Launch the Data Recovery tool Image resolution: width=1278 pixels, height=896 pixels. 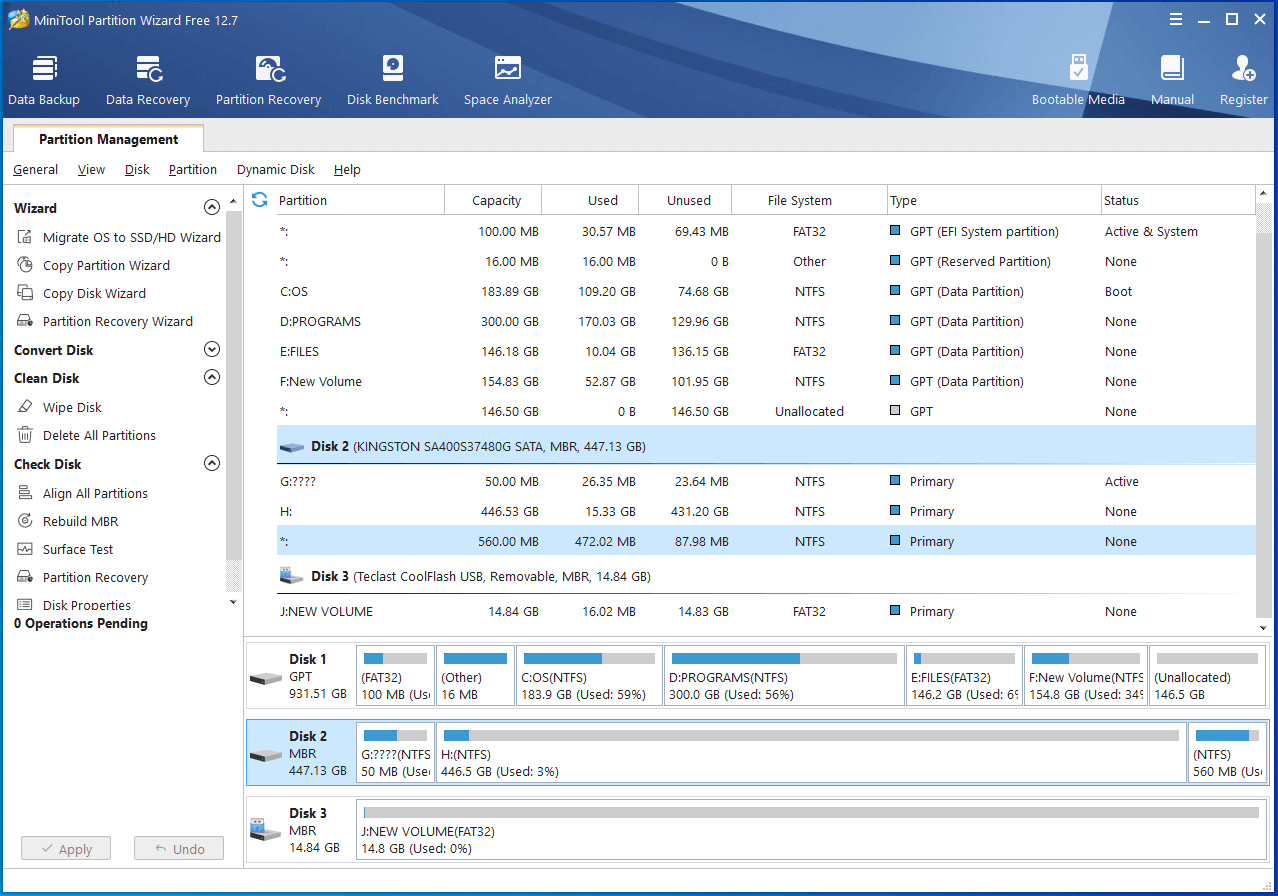coord(148,81)
